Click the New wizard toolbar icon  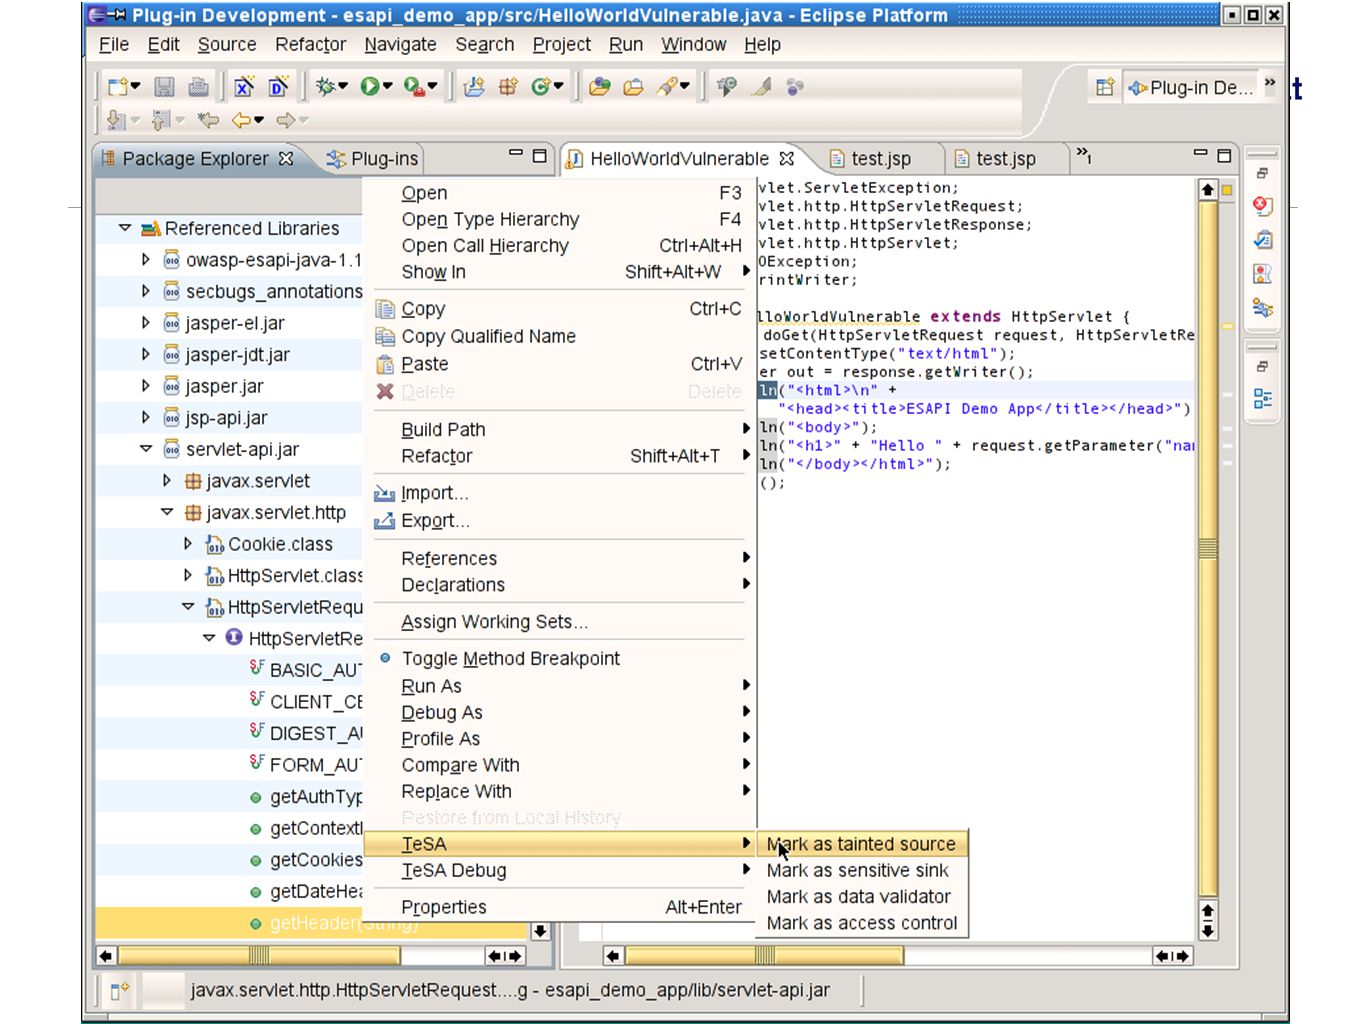point(119,87)
